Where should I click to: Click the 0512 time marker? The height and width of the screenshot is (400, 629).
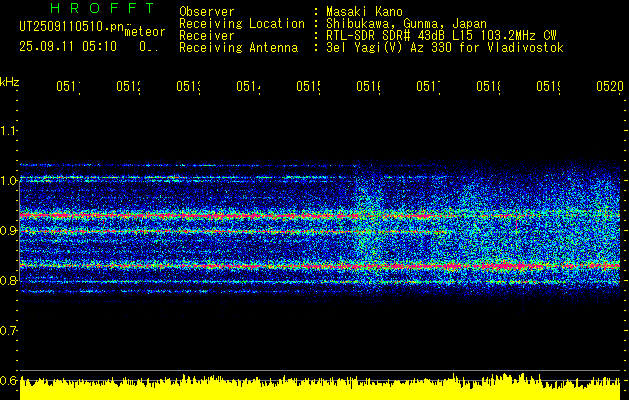pos(128,87)
